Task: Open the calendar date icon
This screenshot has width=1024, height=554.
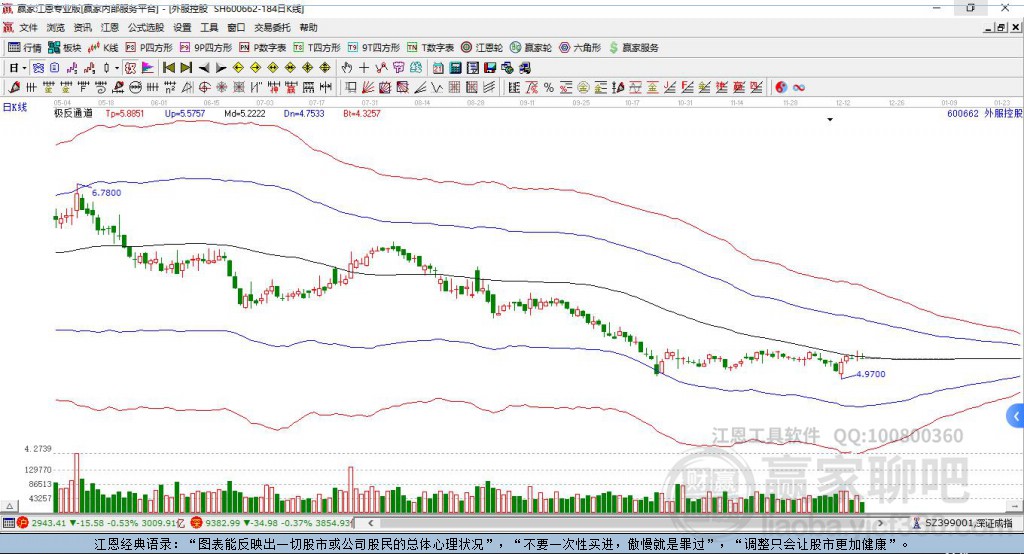Action: (x=438, y=68)
